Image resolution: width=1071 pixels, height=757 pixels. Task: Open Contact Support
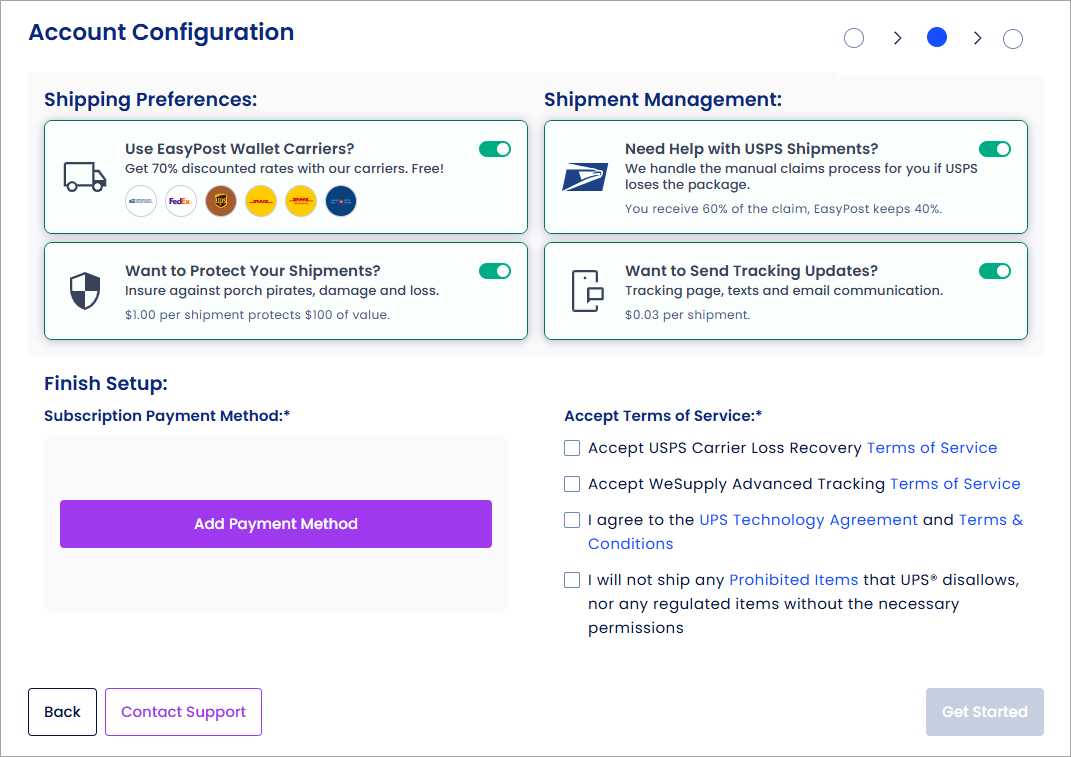[183, 712]
